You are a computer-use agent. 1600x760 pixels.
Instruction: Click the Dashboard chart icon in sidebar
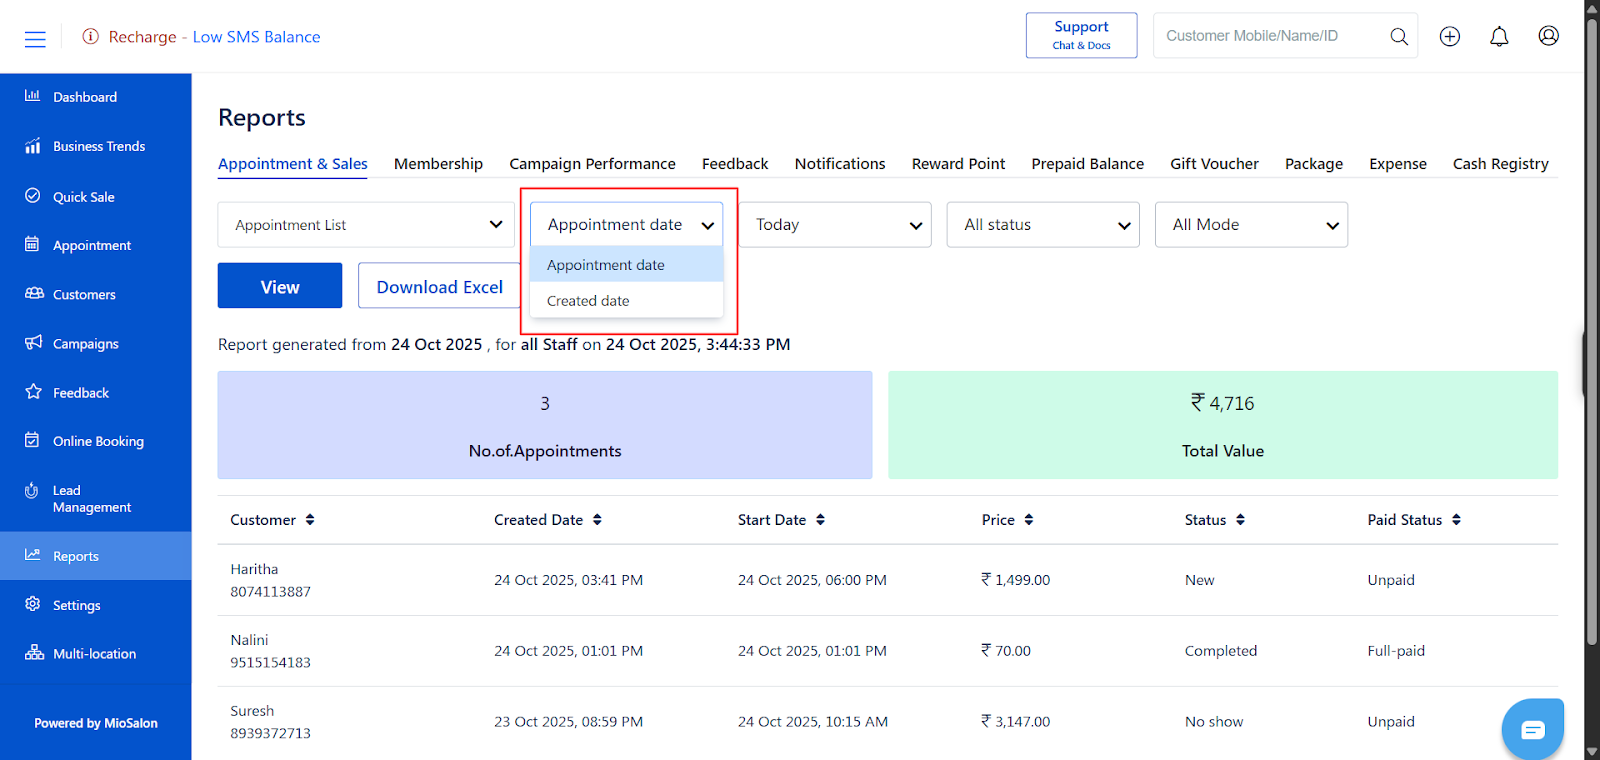click(x=33, y=96)
